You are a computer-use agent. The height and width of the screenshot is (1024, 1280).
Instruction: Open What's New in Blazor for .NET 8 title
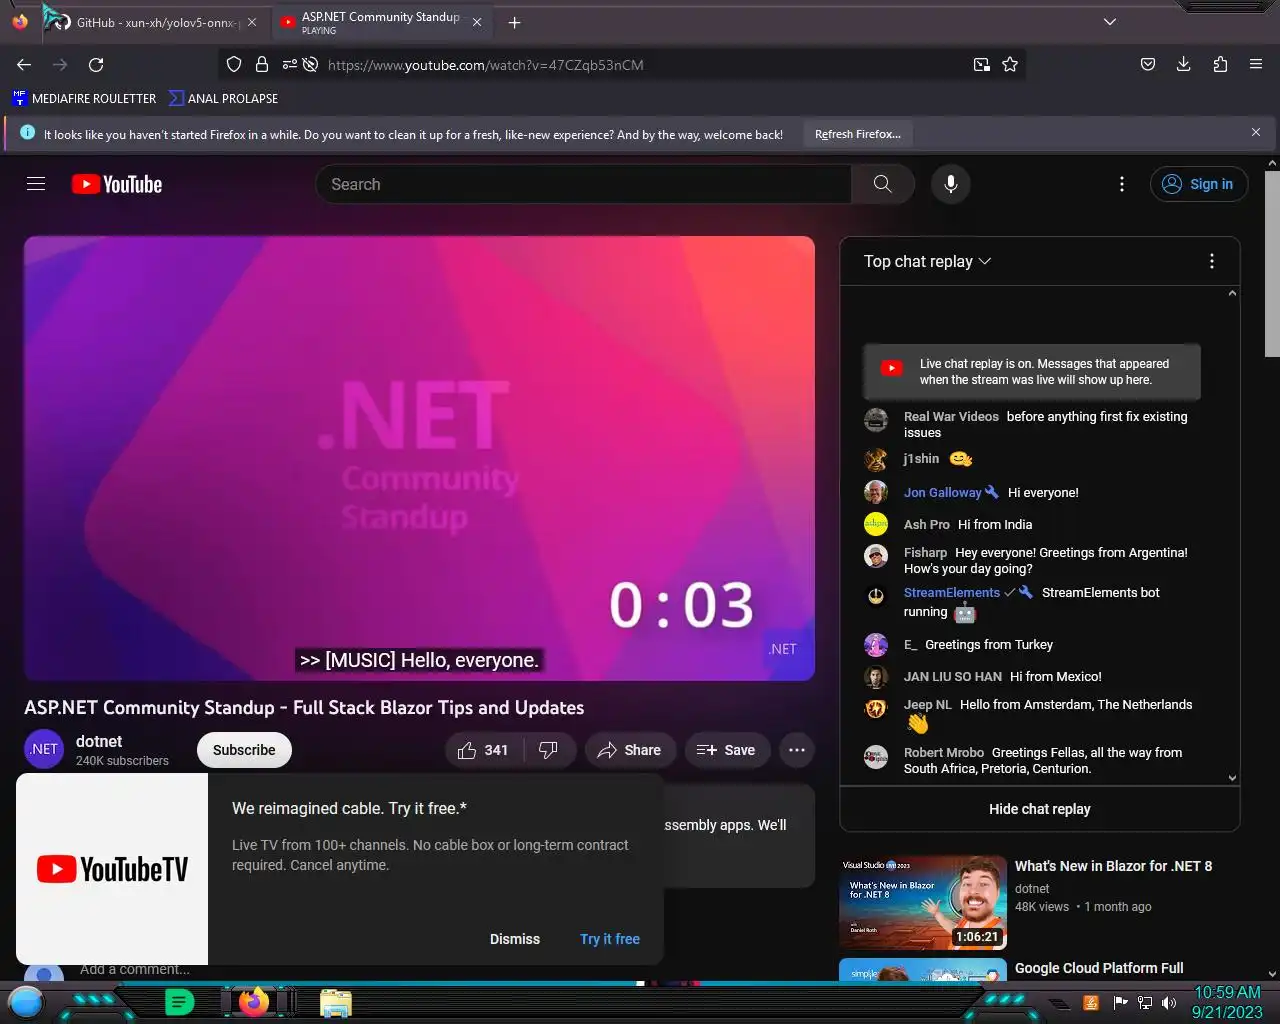[1113, 866]
